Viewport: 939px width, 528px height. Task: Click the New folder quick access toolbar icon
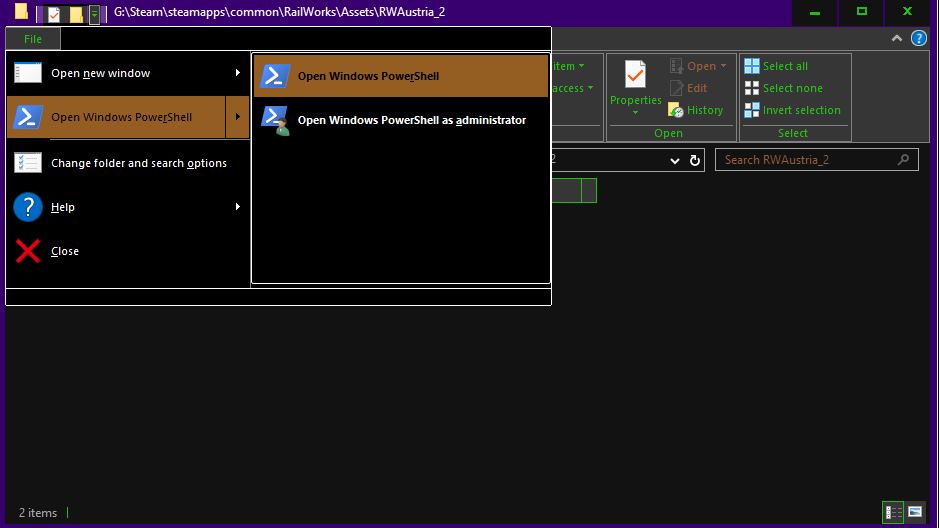tap(76, 13)
